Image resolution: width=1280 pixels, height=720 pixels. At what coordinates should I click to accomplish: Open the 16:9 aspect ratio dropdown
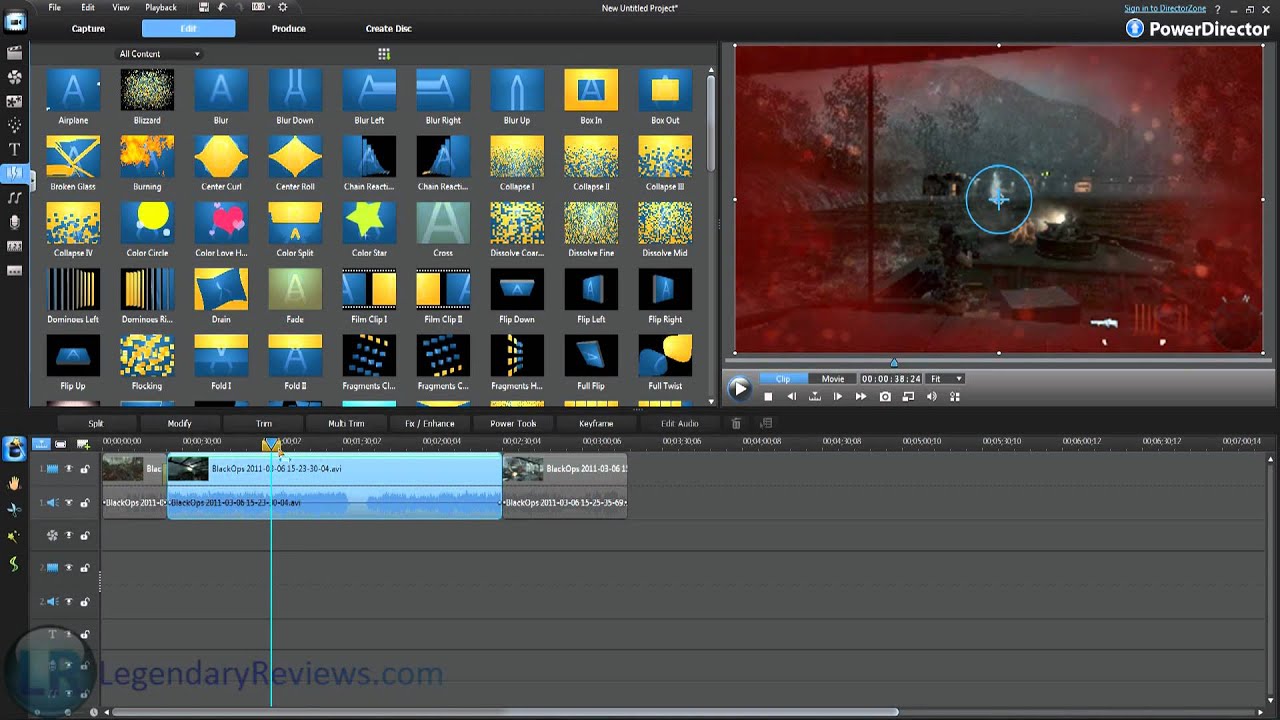[260, 7]
